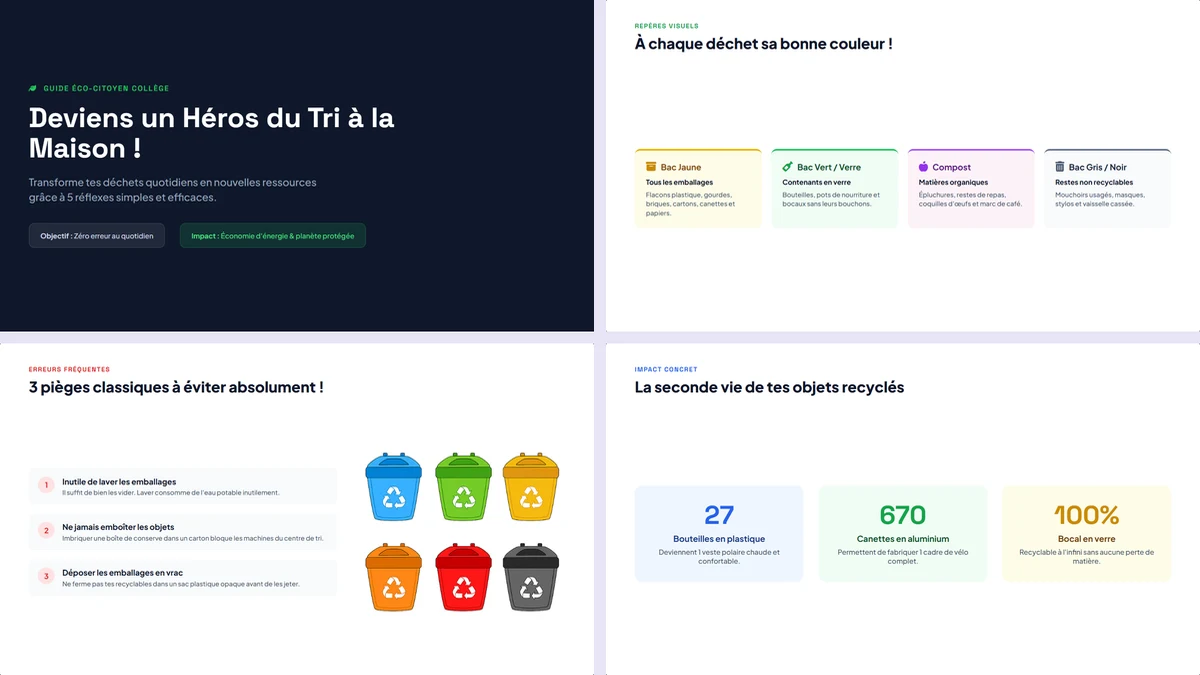The image size is (1200, 675).
Task: Click the text Mouchoirs usagés, masques
Action: 1100,199
